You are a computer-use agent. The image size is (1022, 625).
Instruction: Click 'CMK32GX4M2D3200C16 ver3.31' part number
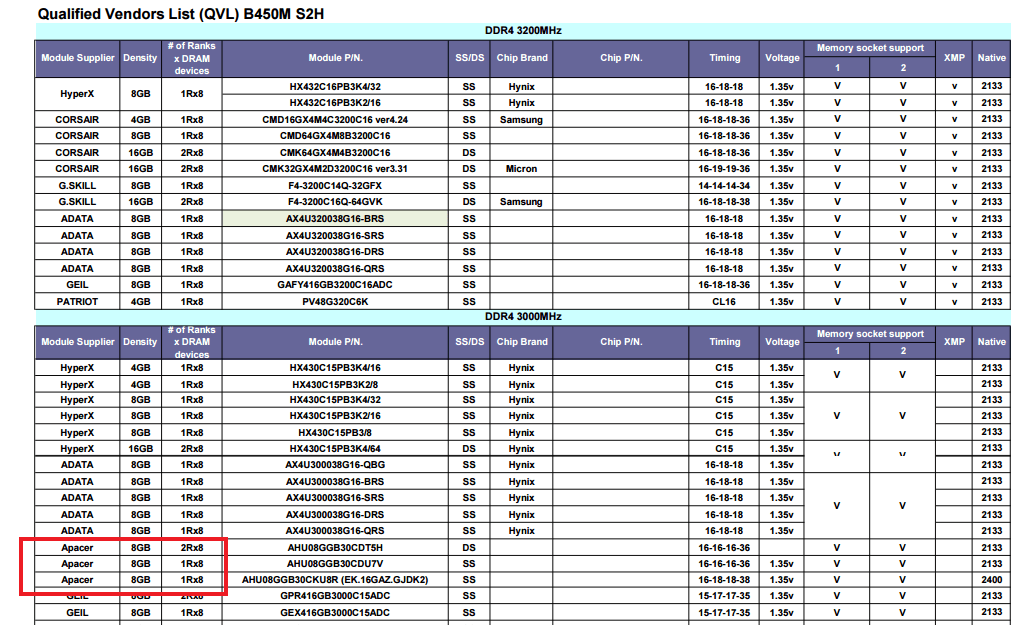tap(335, 169)
